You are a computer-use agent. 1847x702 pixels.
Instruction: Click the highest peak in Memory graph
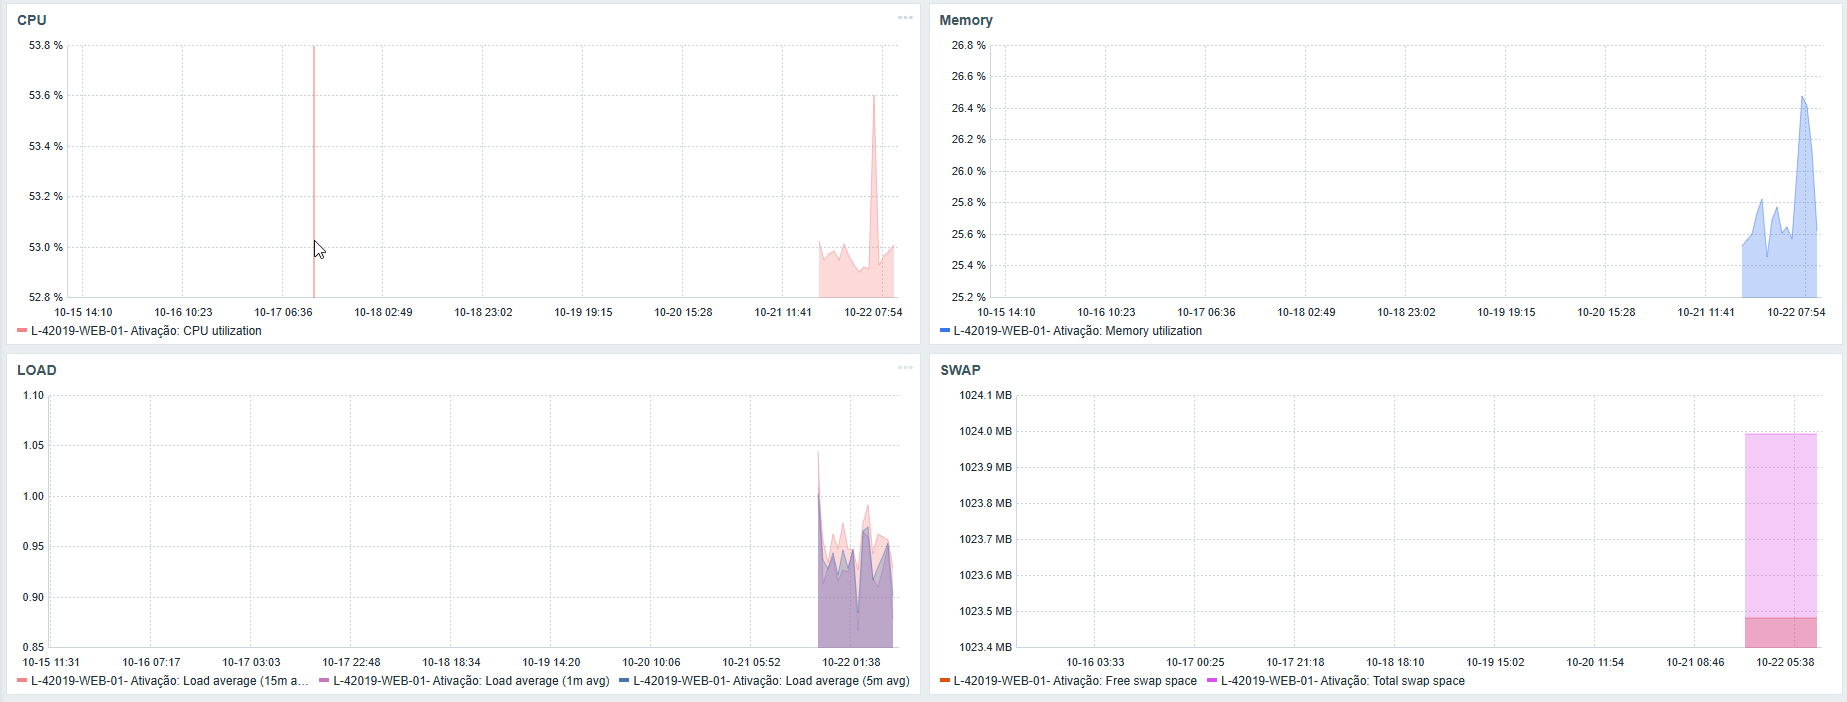pyautogui.click(x=1802, y=98)
